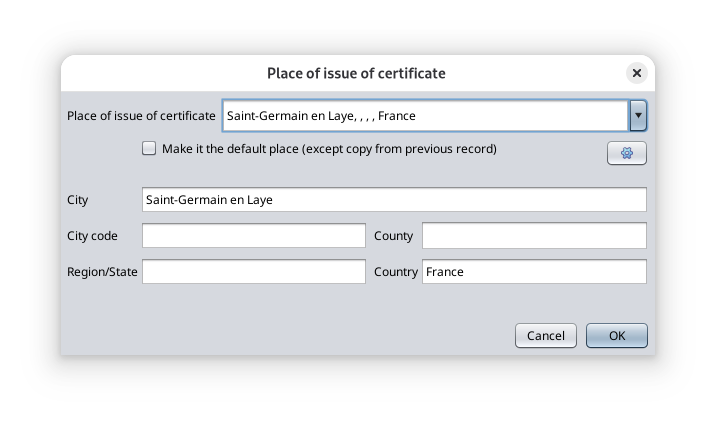
Task: Confirm with the OK button
Action: 616,336
